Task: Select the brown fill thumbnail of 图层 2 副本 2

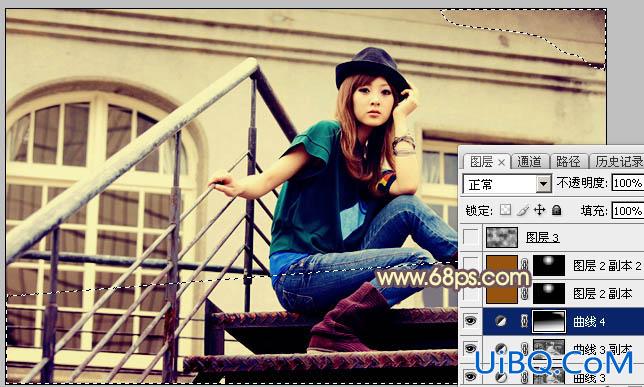Action: pyautogui.click(x=501, y=265)
